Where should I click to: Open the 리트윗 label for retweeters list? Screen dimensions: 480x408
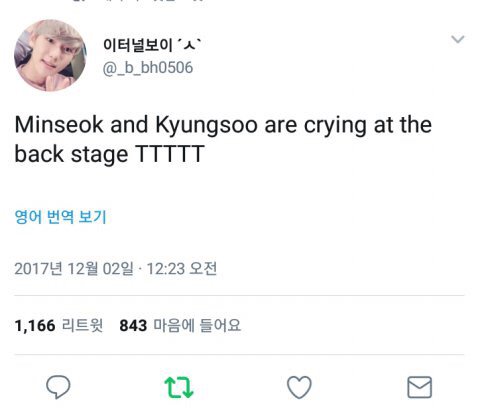coord(82,325)
